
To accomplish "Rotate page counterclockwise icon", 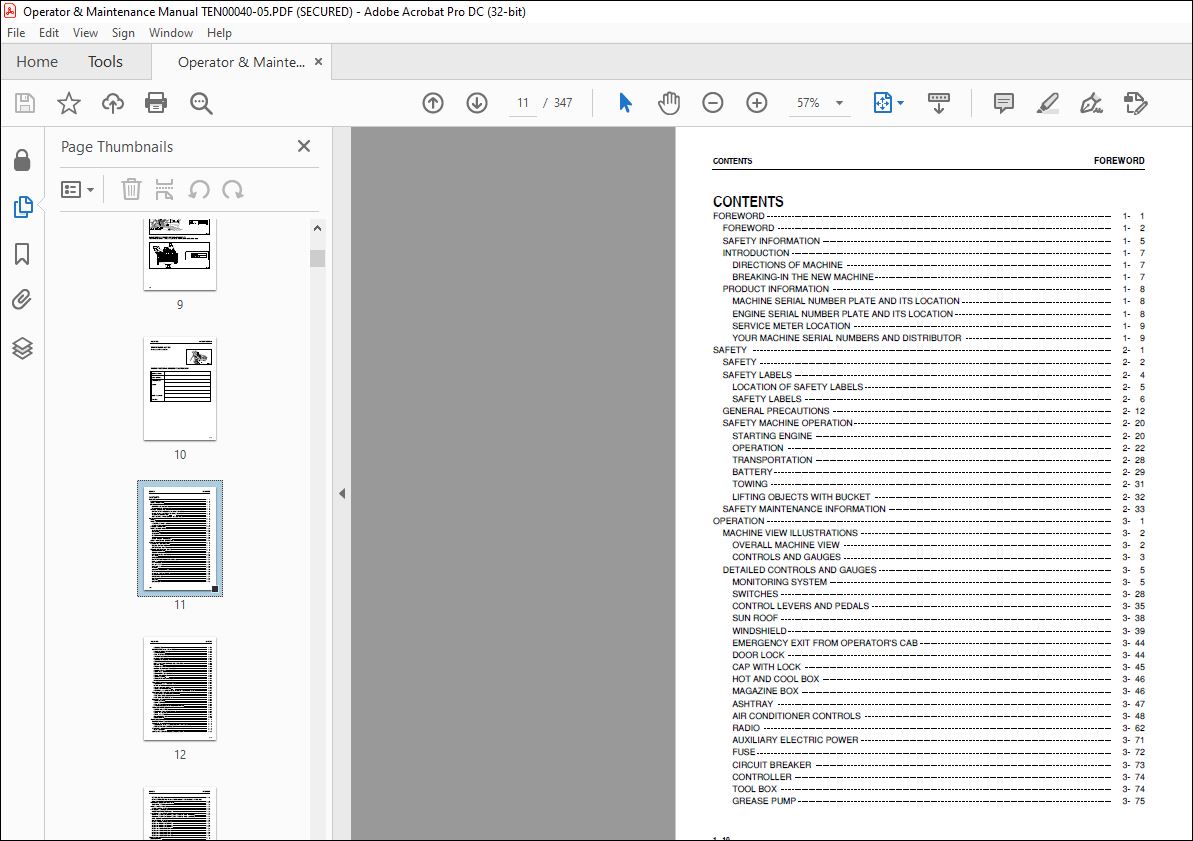I will pyautogui.click(x=199, y=189).
